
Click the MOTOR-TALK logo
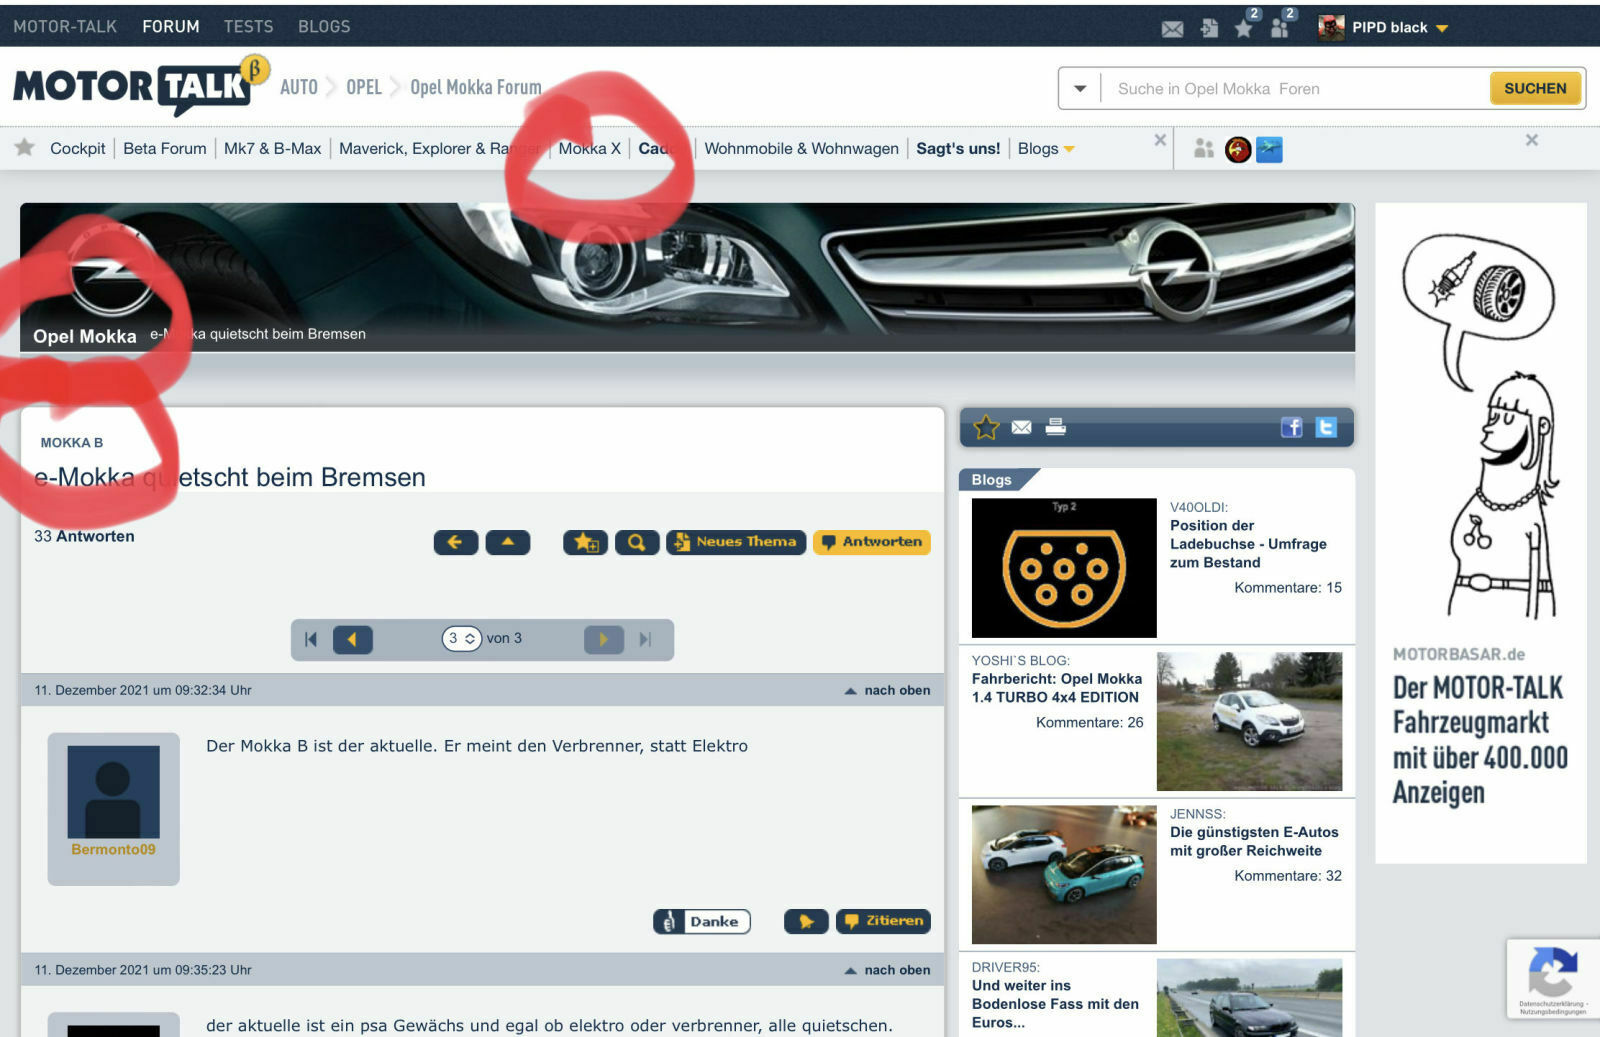point(140,87)
